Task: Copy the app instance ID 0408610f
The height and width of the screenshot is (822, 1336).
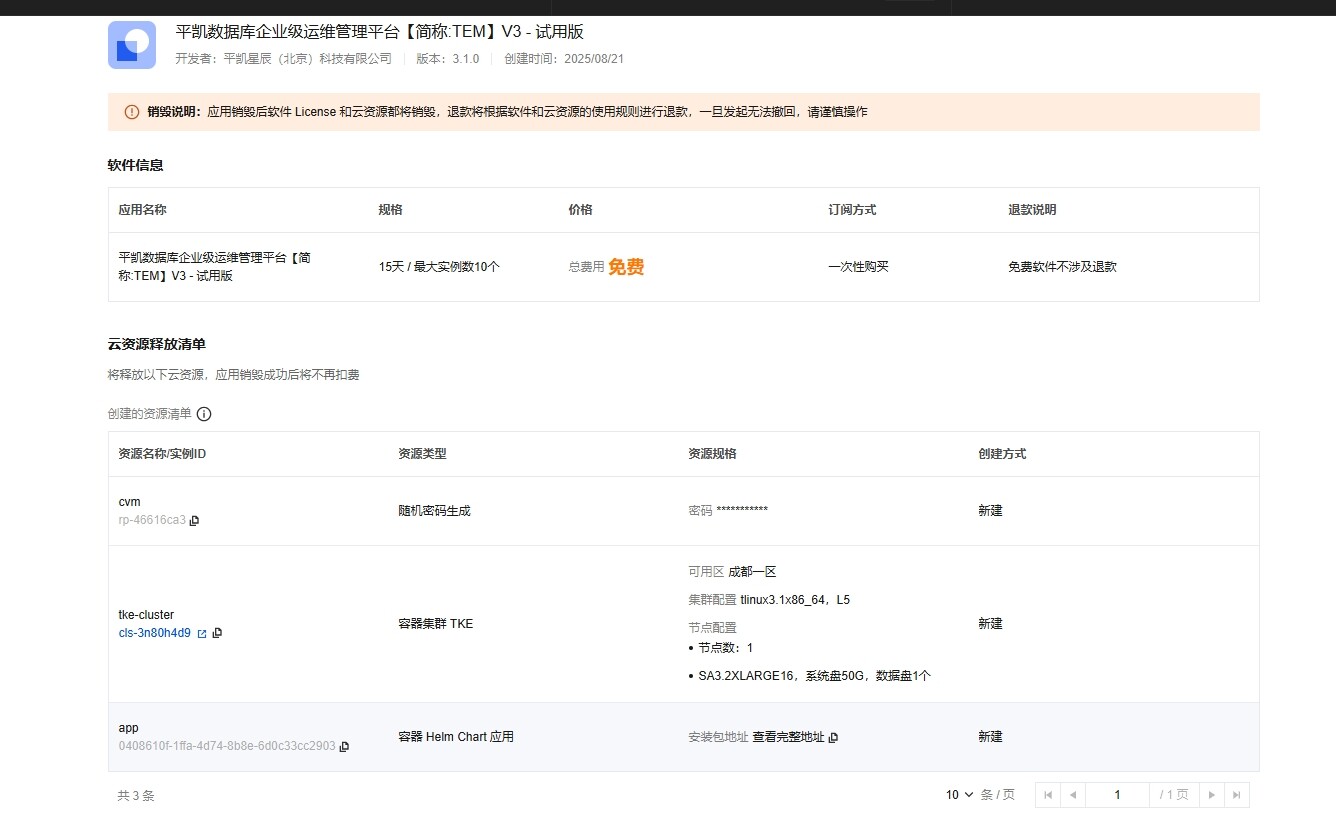Action: tap(345, 747)
